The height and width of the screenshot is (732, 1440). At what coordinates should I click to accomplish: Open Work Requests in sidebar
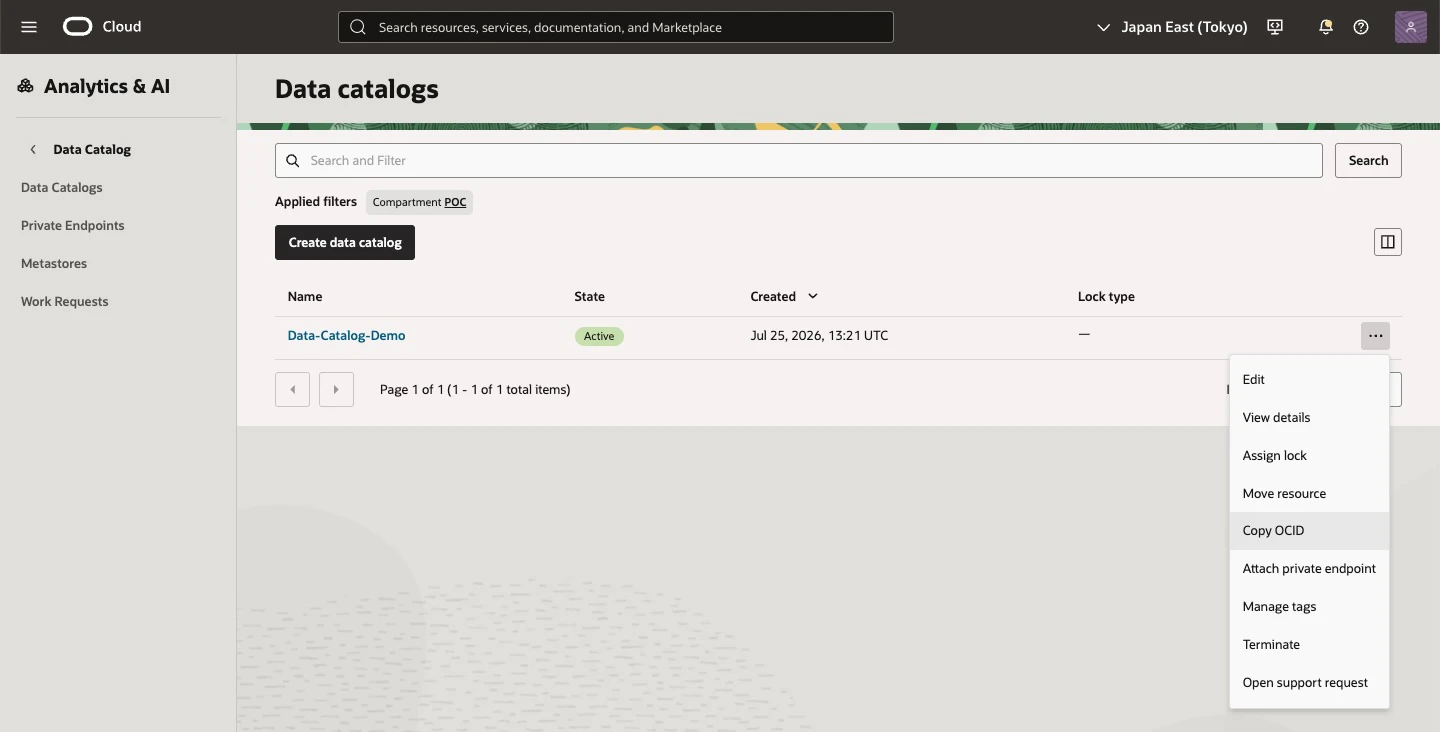[65, 302]
